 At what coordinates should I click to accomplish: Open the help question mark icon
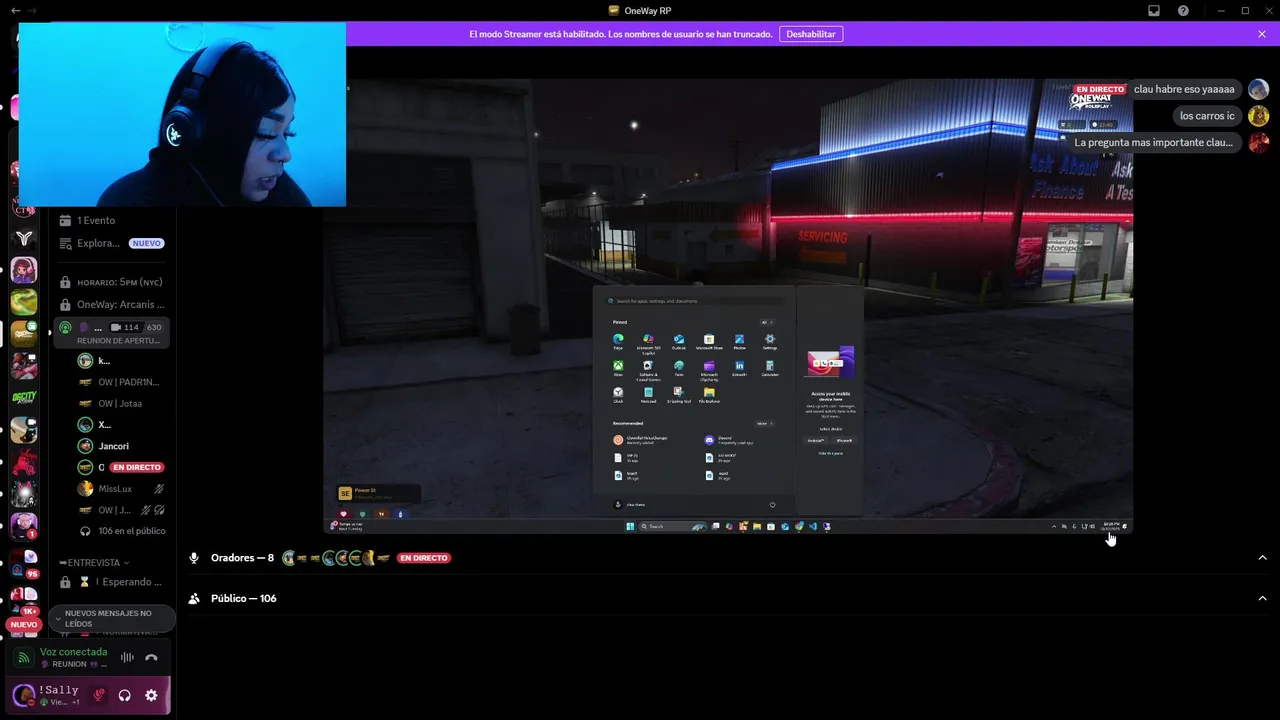pyautogui.click(x=1183, y=11)
